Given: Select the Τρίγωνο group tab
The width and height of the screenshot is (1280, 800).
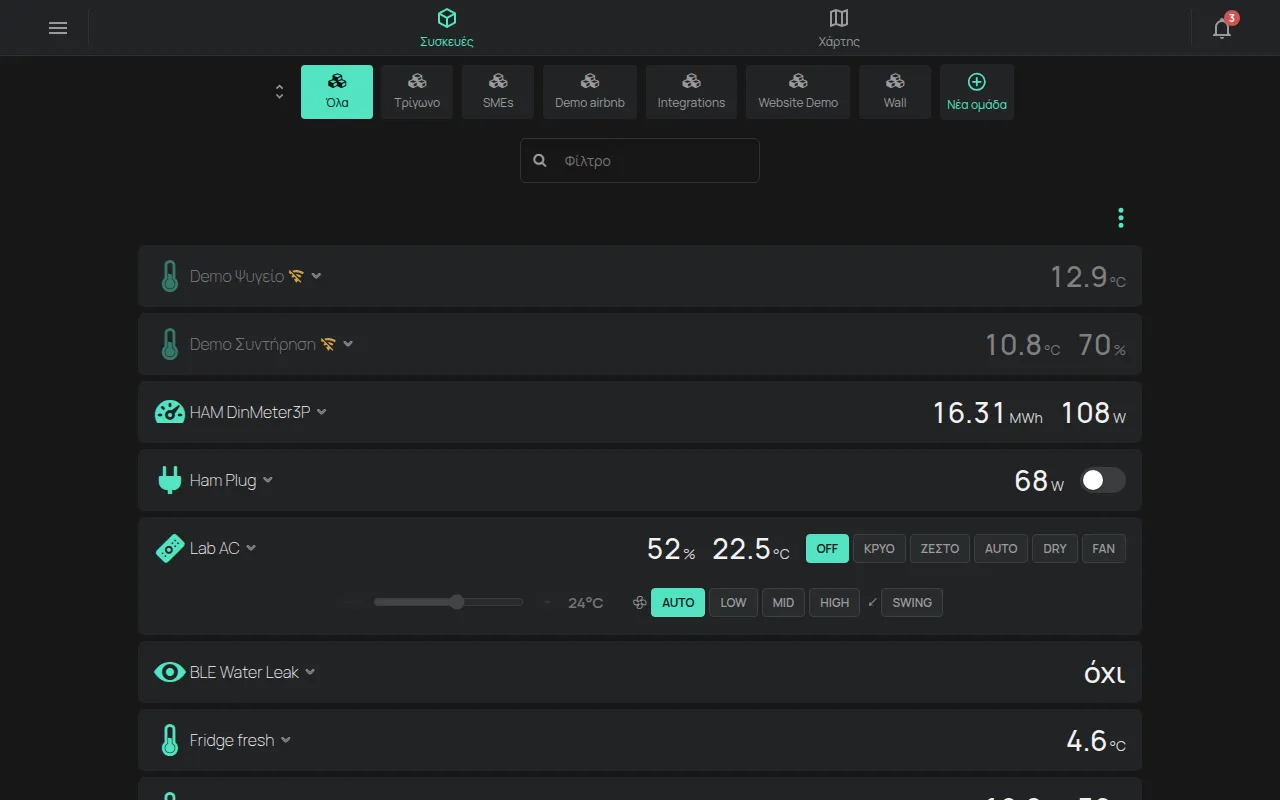Looking at the screenshot, I should (x=417, y=92).
